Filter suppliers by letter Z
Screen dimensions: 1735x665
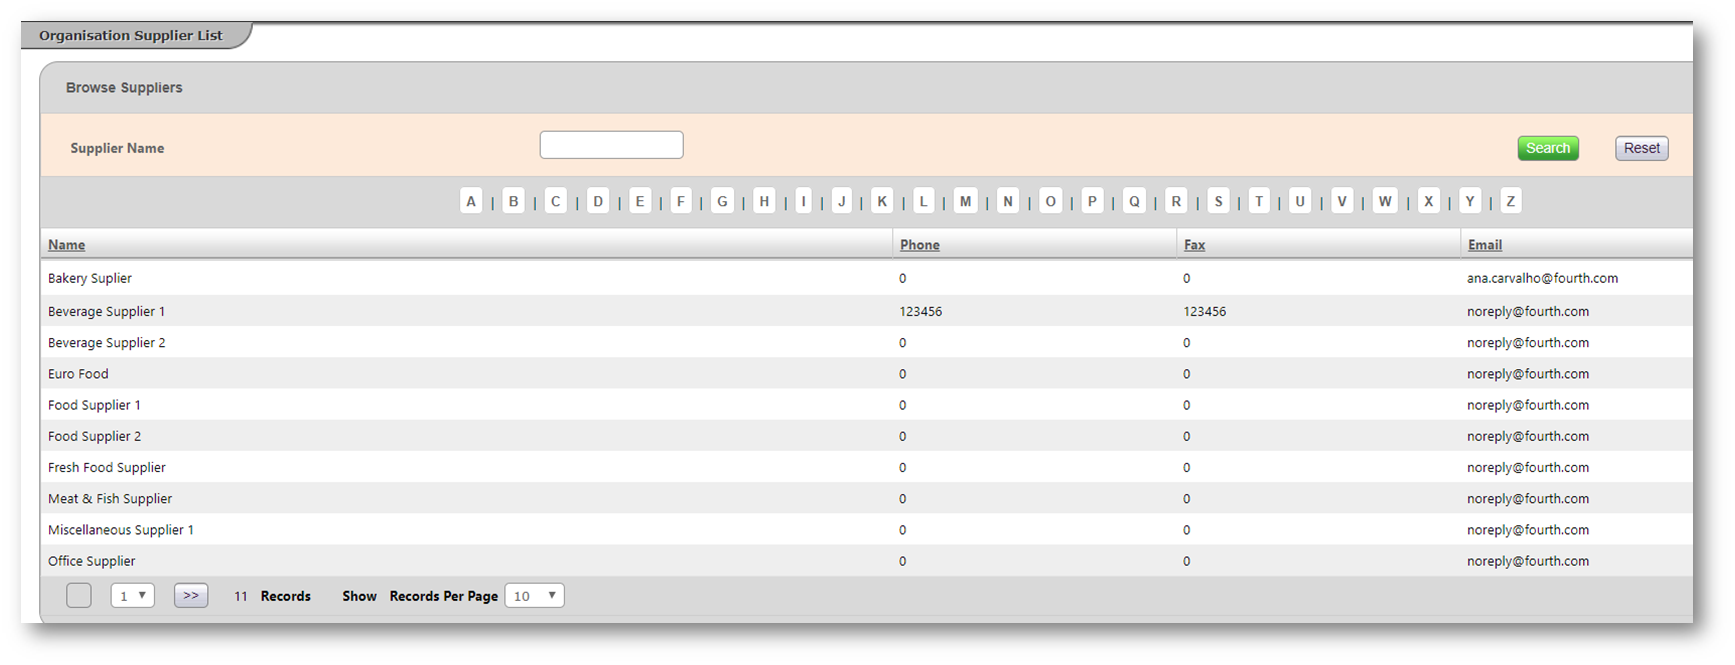coord(1511,201)
